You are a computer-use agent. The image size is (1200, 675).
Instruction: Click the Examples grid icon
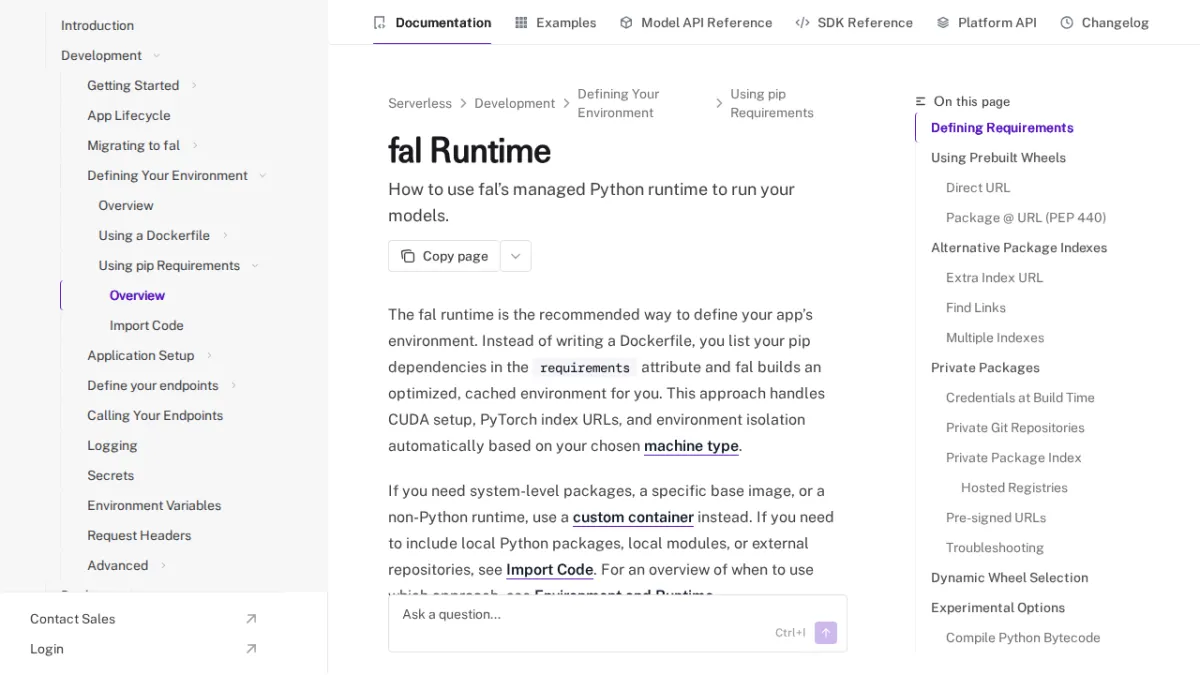521,22
